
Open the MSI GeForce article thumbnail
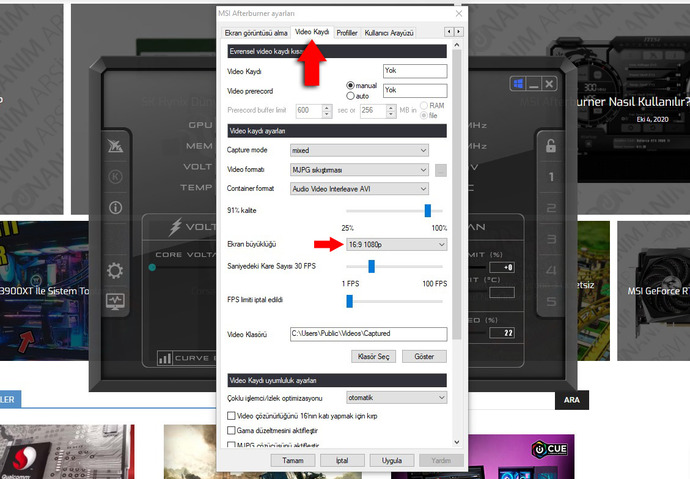click(653, 291)
